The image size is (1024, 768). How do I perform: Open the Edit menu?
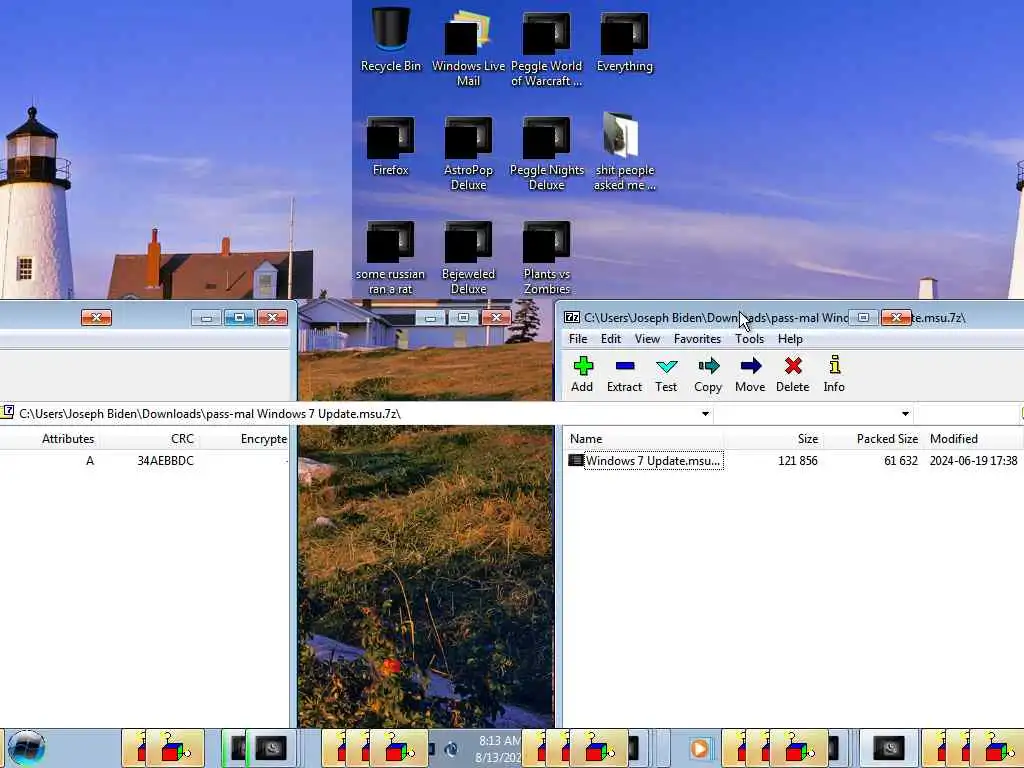[x=611, y=339]
